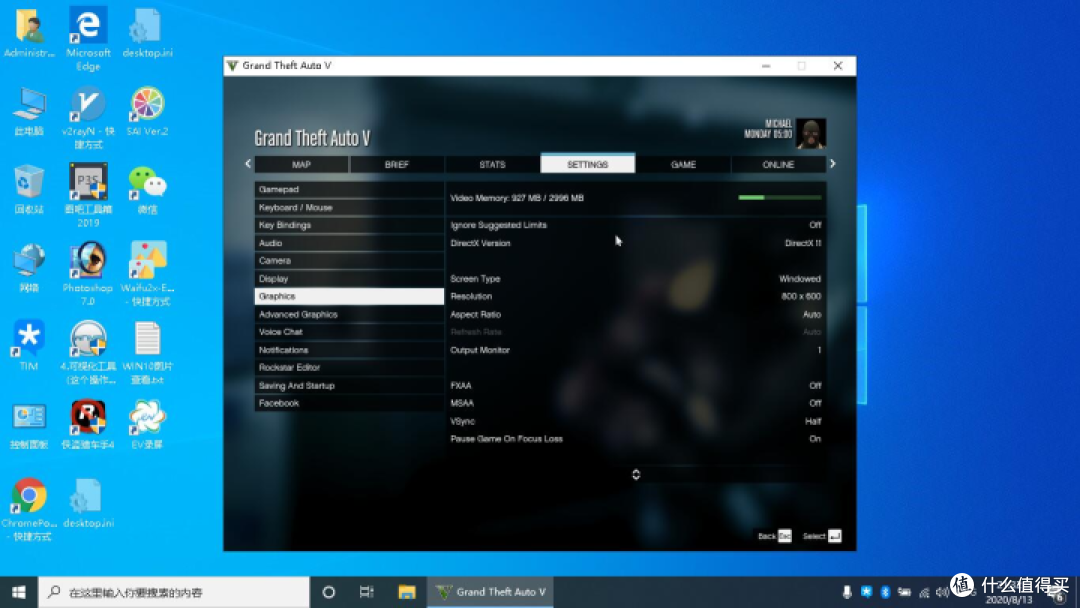Viewport: 1080px width, 608px height.
Task: Open Gamepad settings category
Action: [349, 189]
